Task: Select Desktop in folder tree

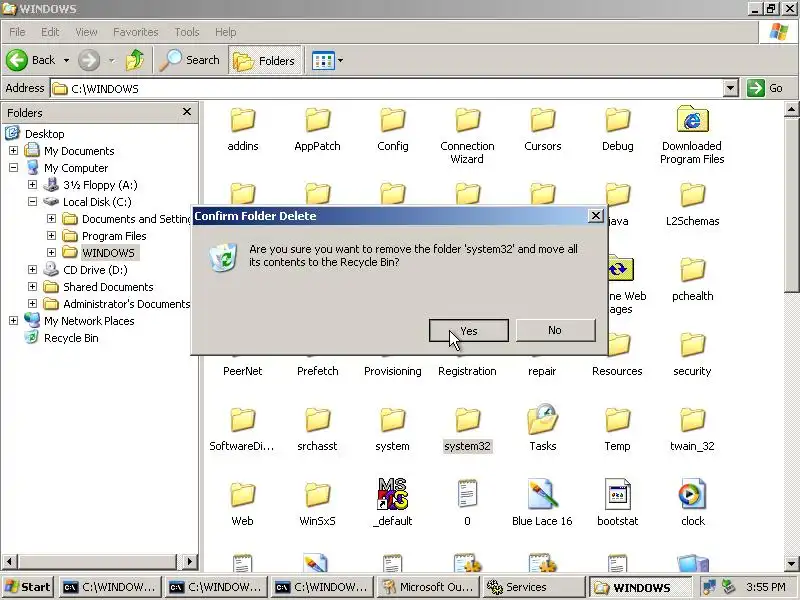Action: coord(44,134)
